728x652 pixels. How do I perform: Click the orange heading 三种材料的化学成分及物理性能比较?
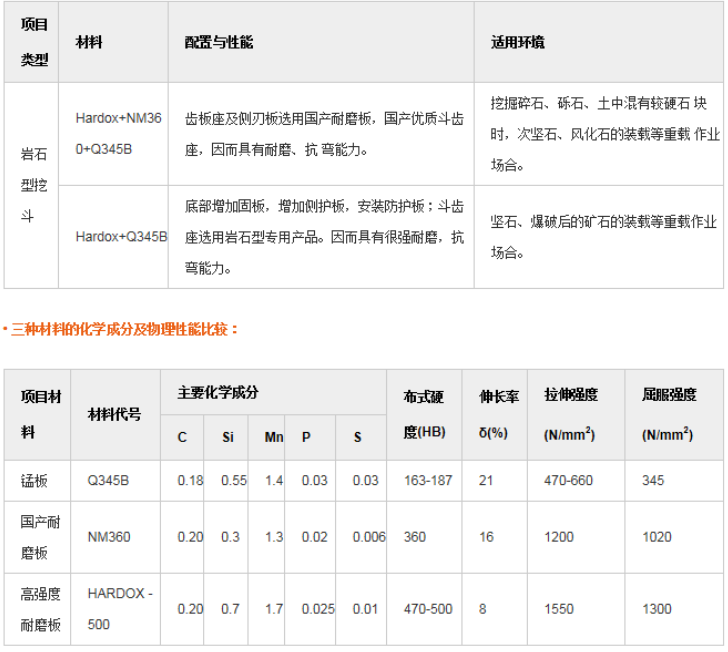(124, 328)
